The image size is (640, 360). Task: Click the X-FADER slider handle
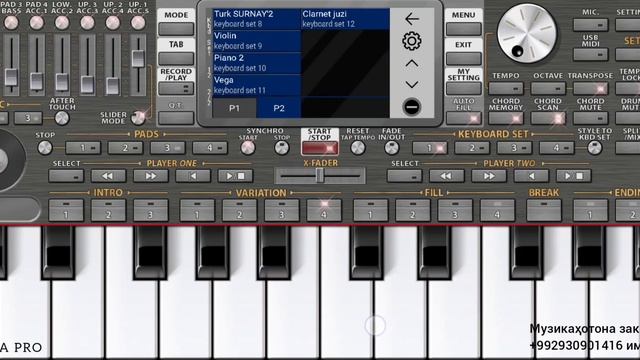point(320,176)
